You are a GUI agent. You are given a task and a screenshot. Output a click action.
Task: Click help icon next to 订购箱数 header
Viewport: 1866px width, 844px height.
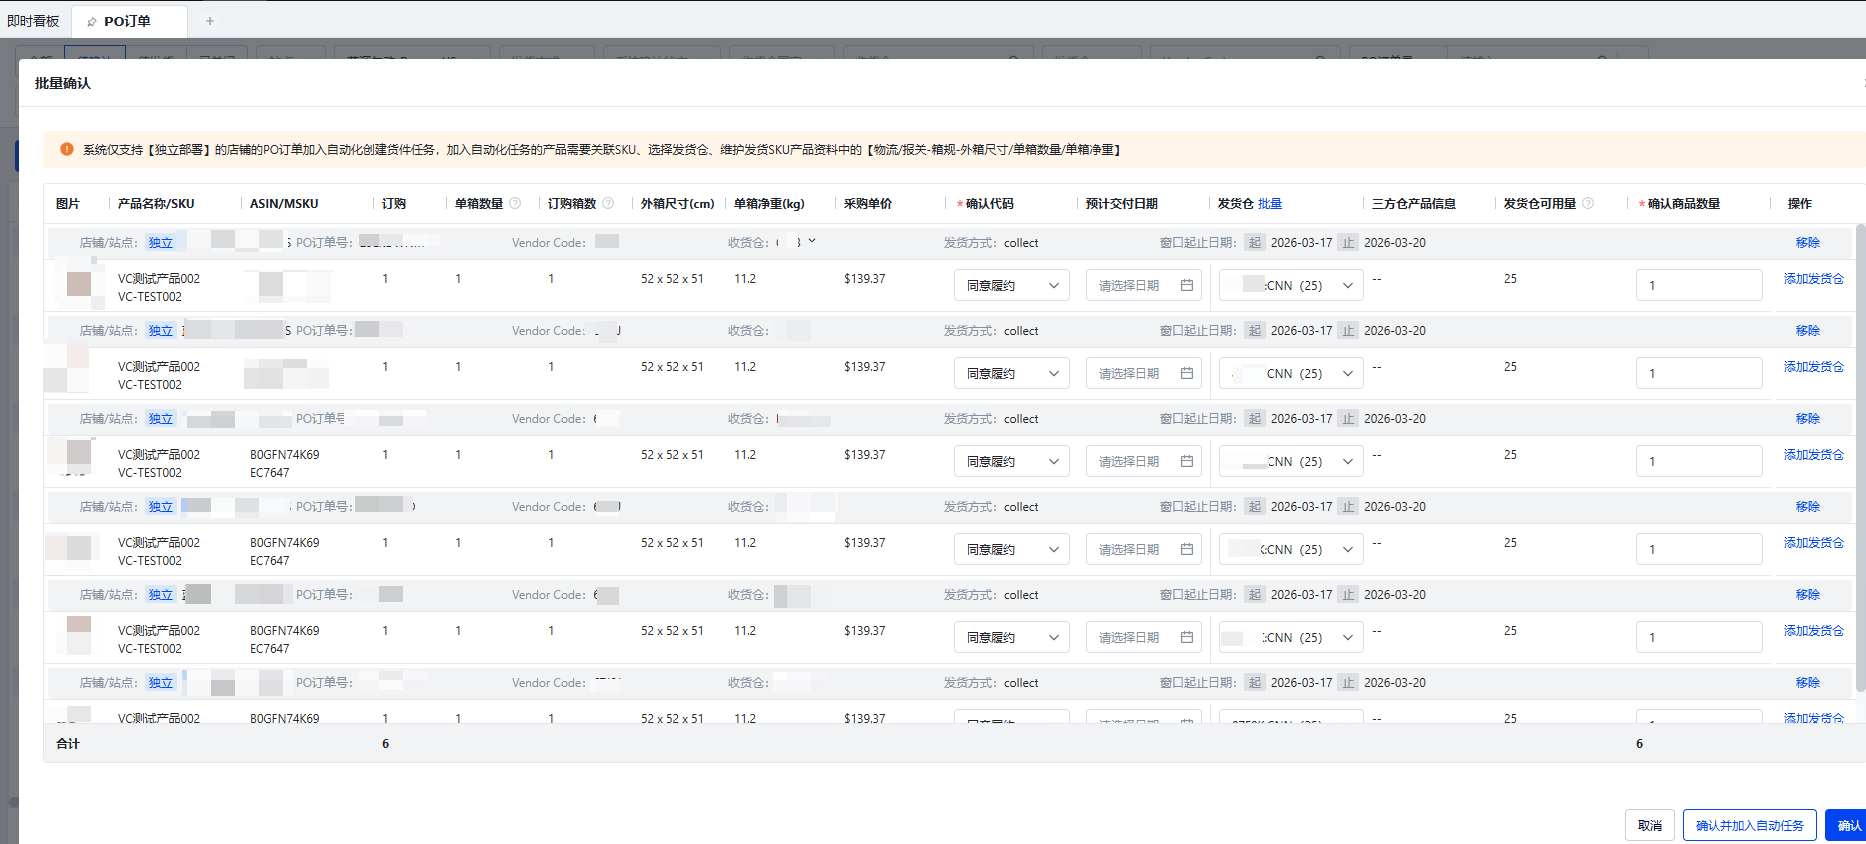(608, 204)
